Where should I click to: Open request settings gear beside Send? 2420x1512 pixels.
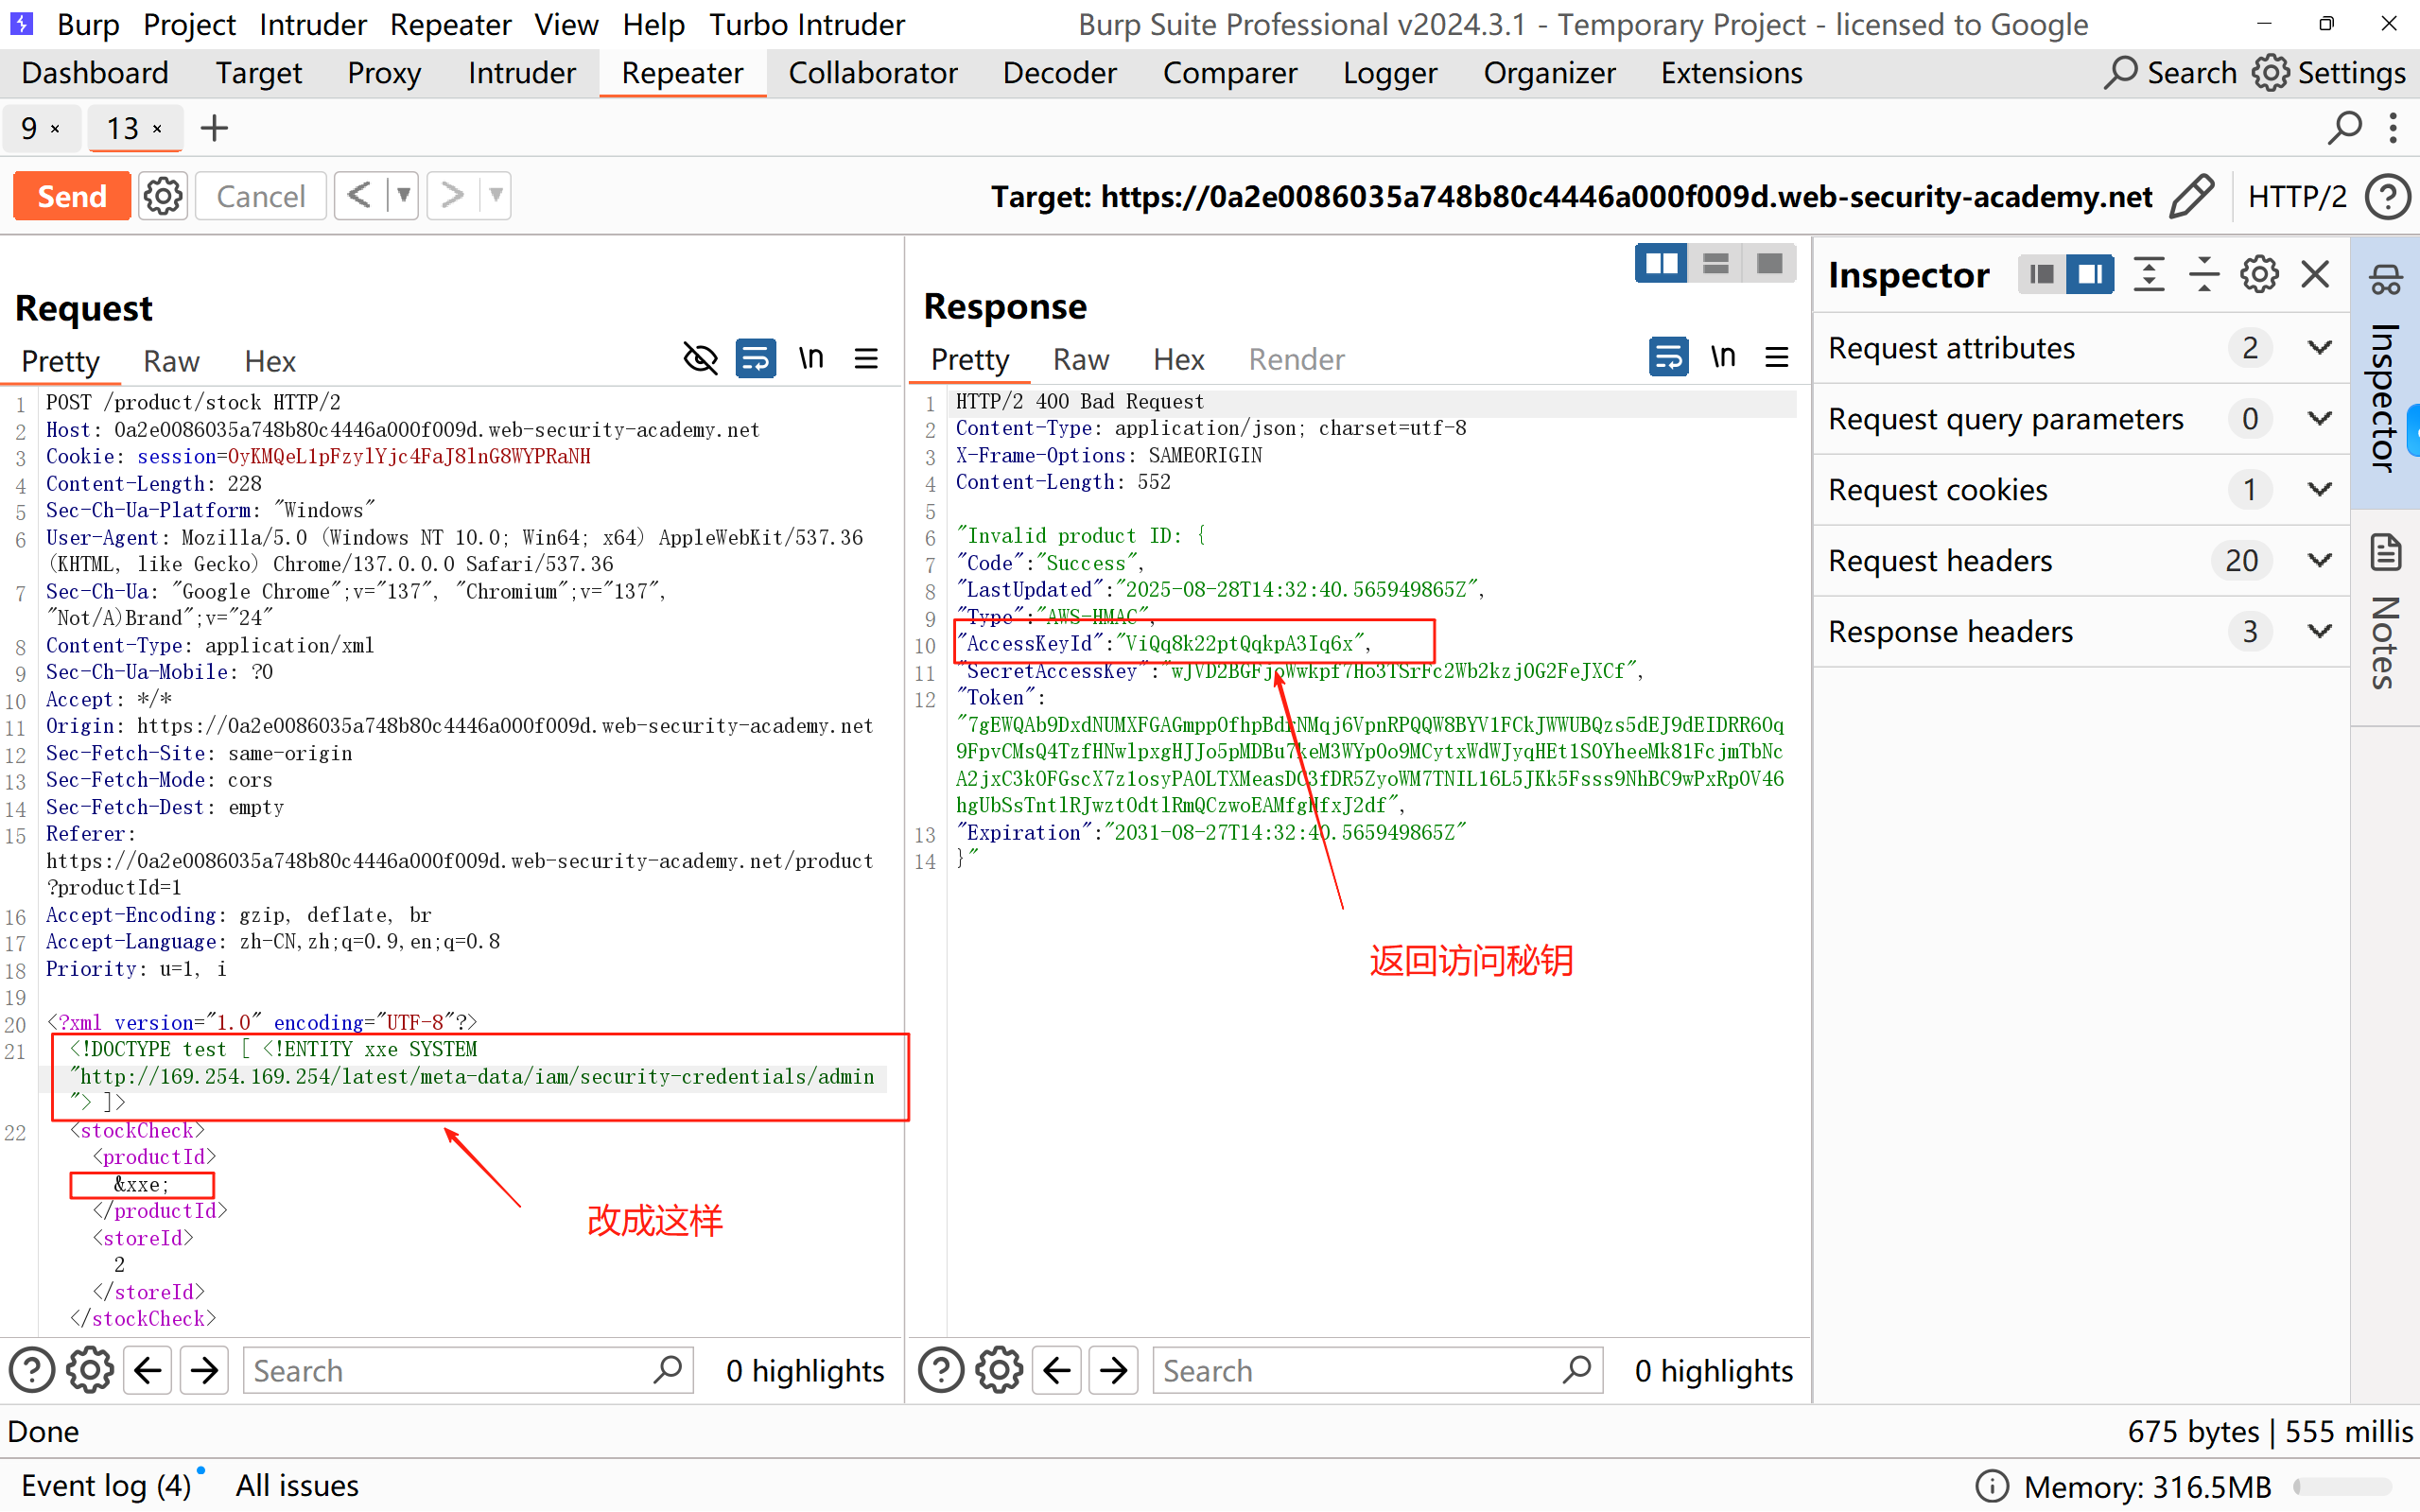163,196
